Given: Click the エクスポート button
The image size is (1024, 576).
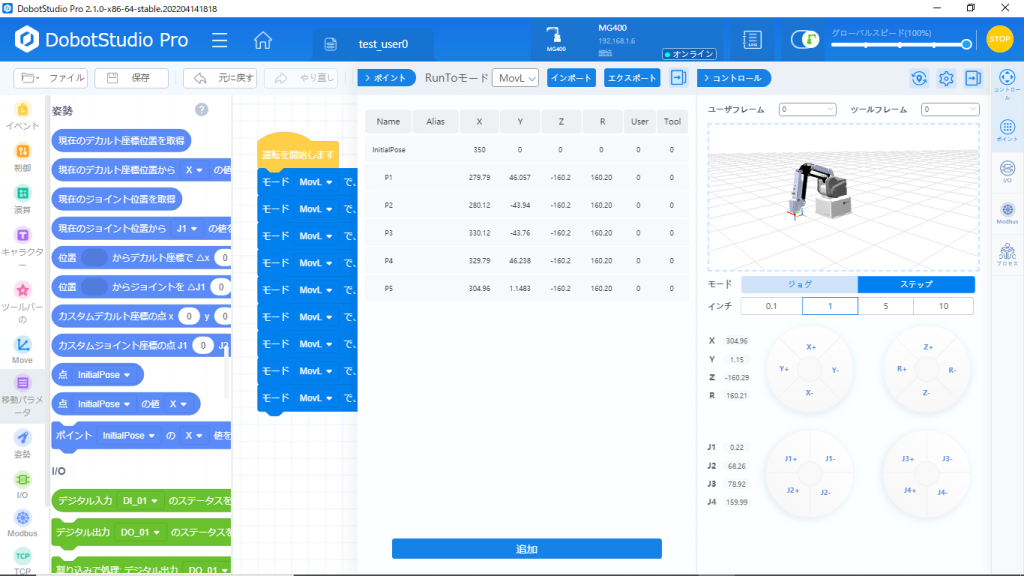Looking at the screenshot, I should [x=632, y=78].
